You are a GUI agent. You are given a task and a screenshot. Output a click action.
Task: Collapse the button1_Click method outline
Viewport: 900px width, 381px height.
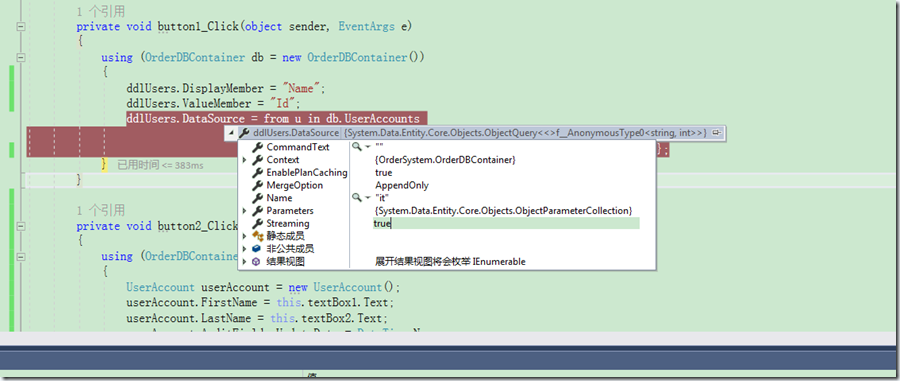coord(21,26)
